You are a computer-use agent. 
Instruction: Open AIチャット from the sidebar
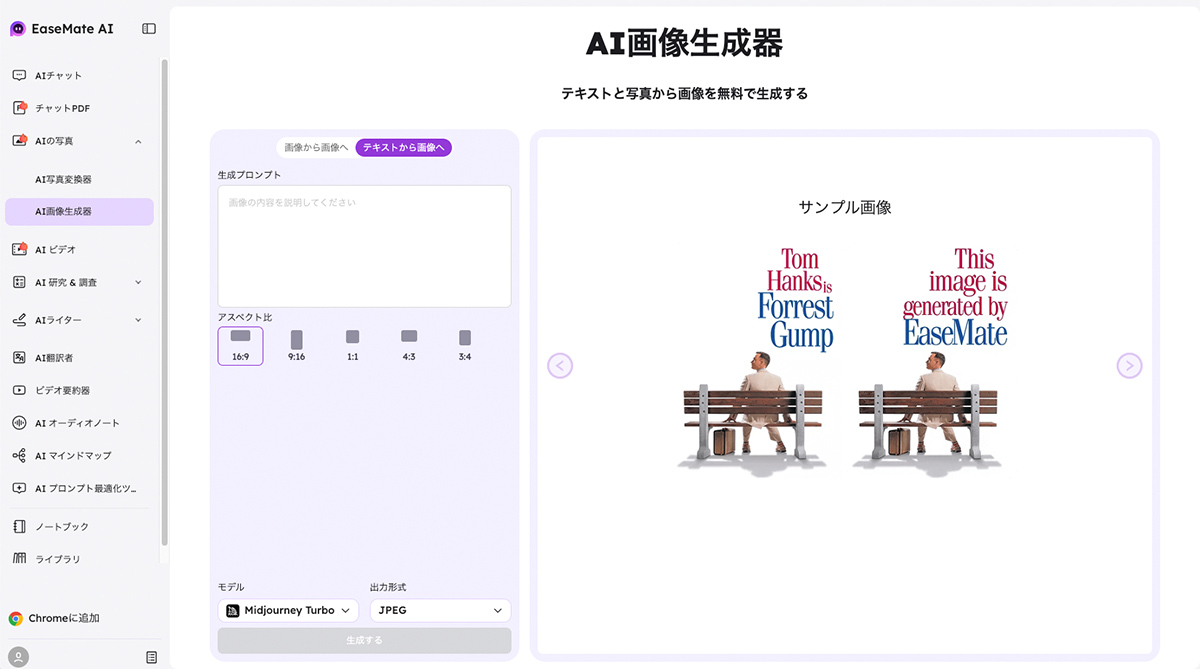coord(58,76)
